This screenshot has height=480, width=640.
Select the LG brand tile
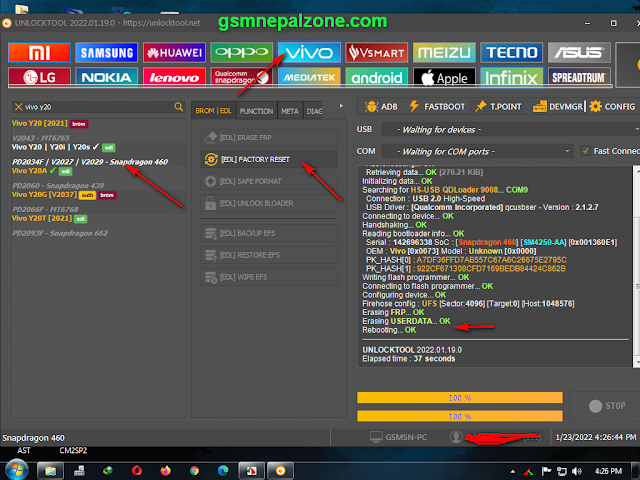39,77
